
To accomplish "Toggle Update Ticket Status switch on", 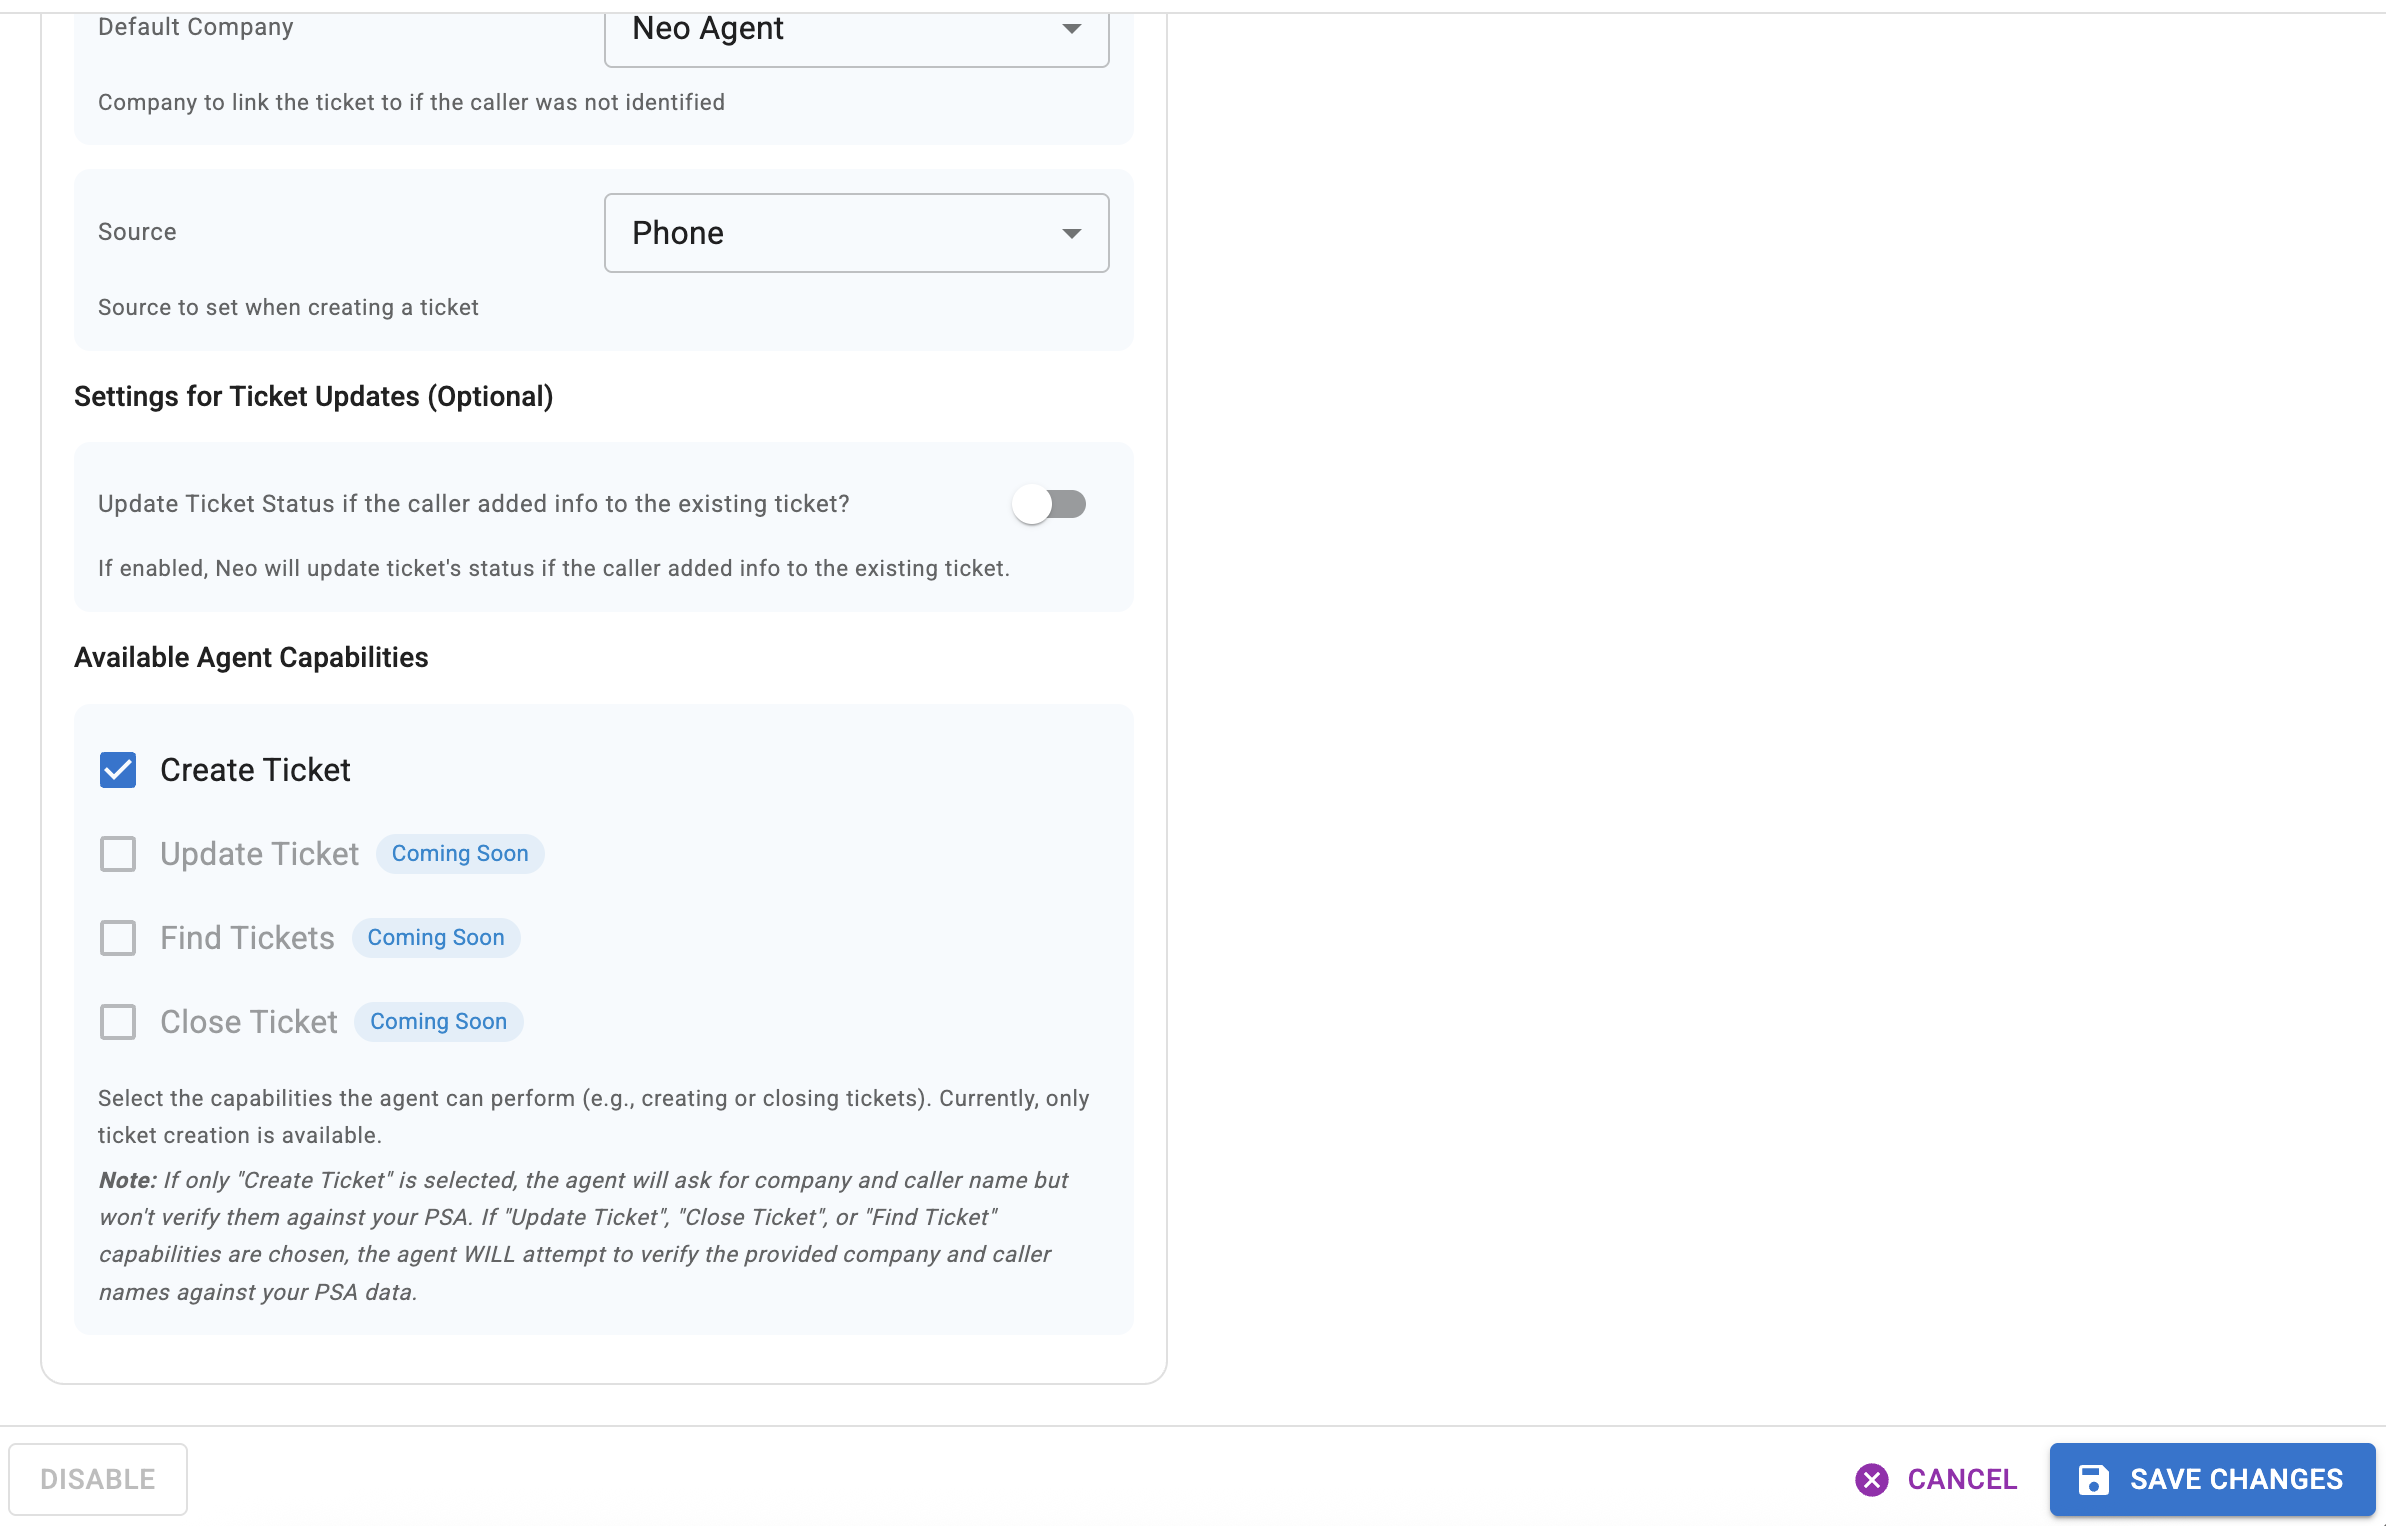I will click(x=1048, y=504).
